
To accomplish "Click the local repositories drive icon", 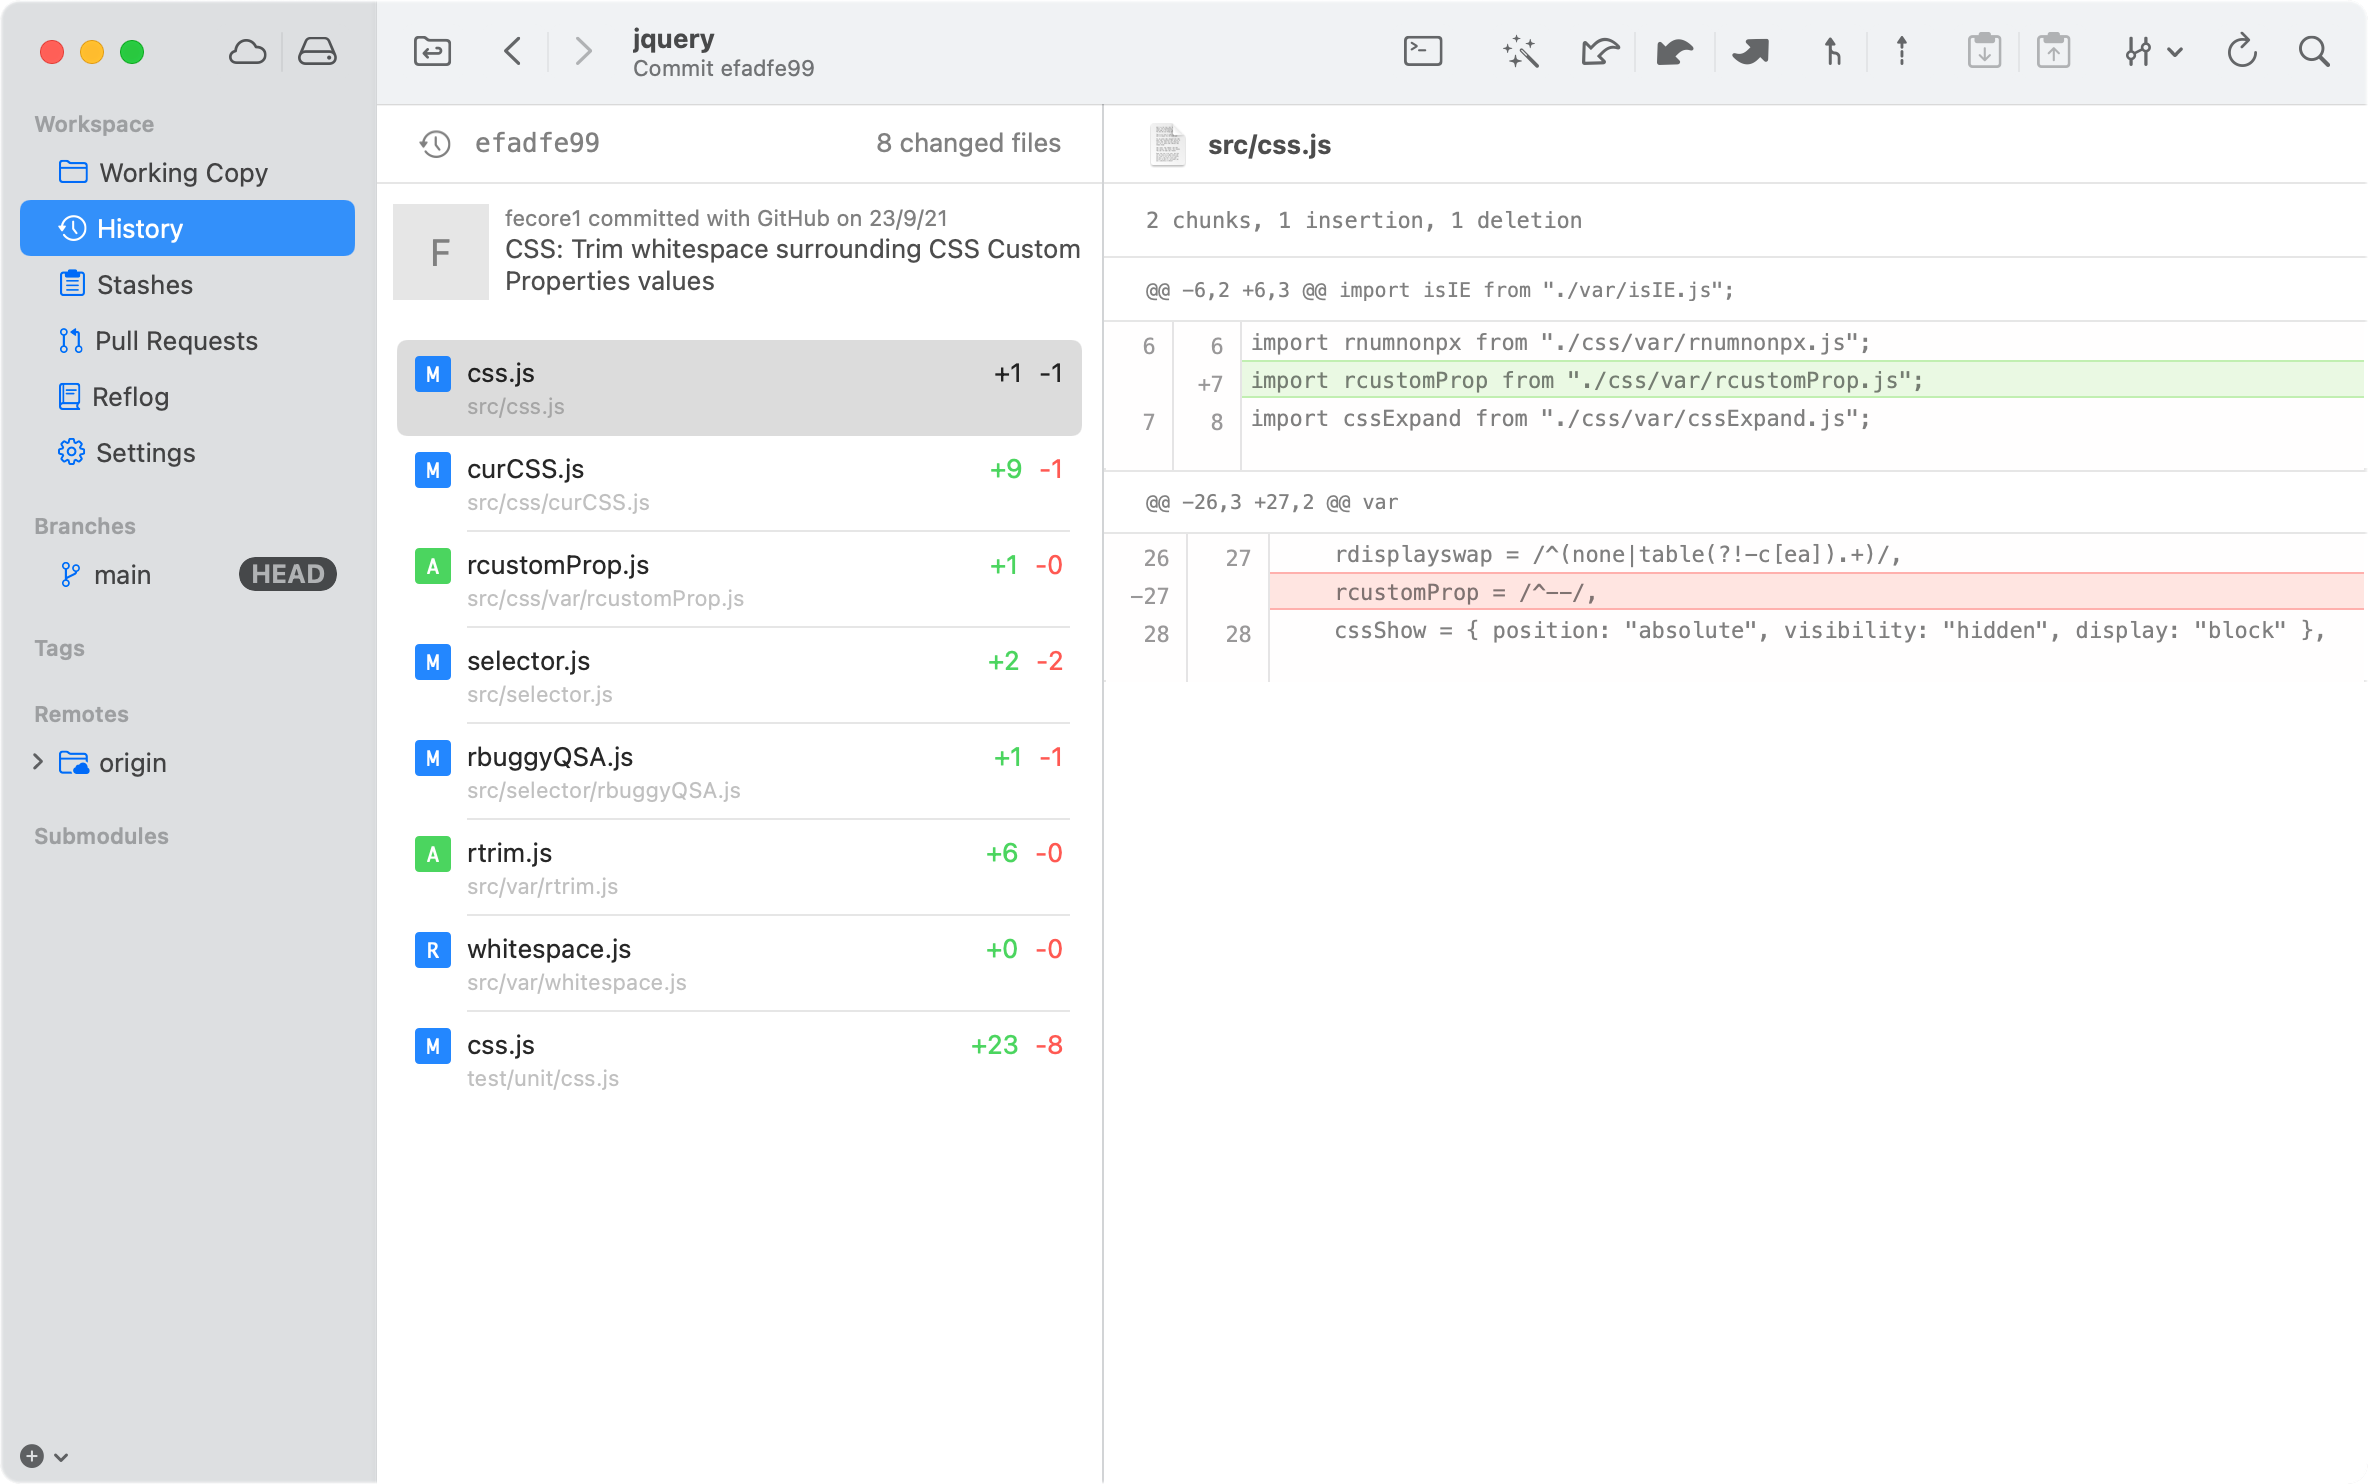I will (317, 51).
